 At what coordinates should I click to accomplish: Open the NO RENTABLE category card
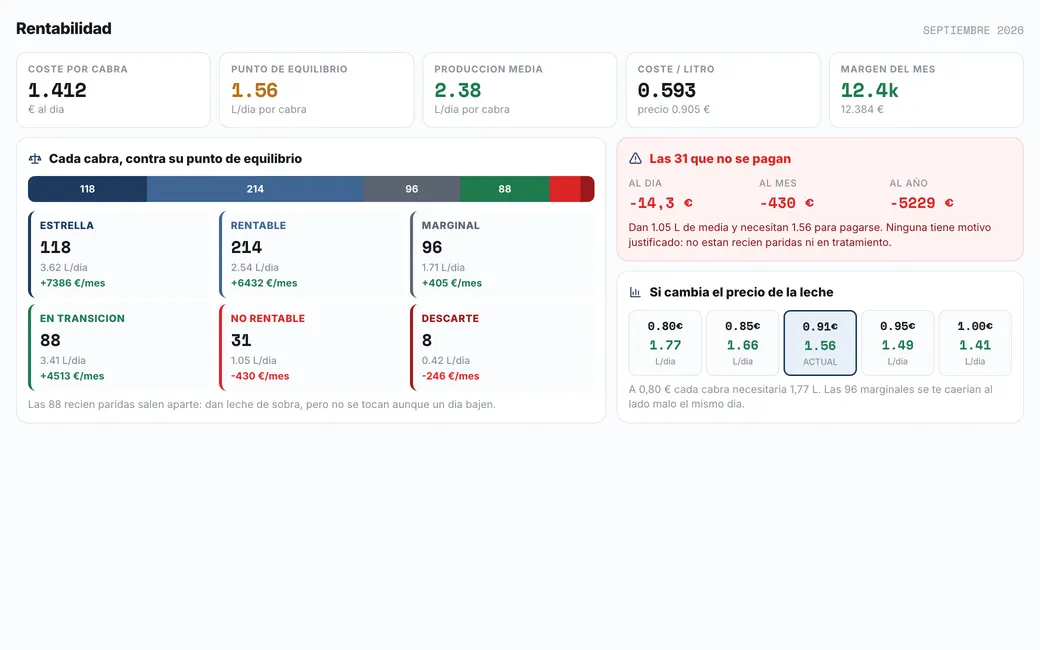[x=310, y=347]
